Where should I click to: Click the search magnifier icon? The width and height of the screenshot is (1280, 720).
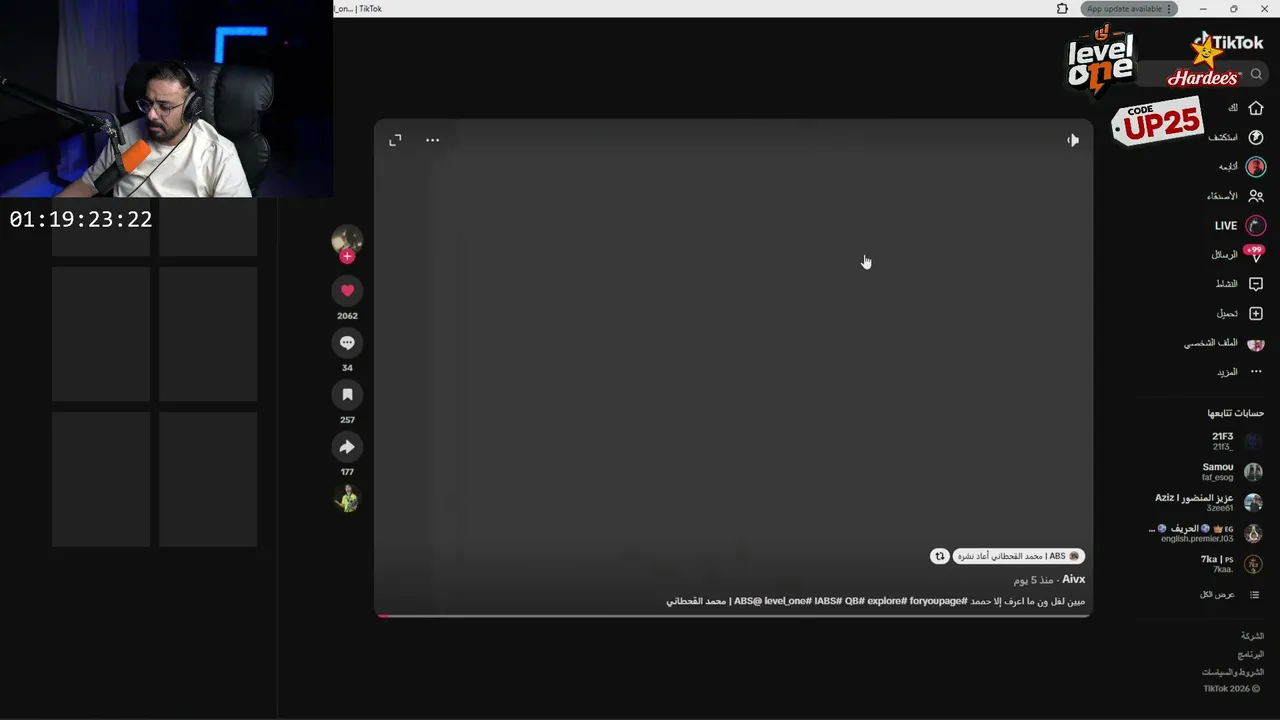[x=1256, y=74]
